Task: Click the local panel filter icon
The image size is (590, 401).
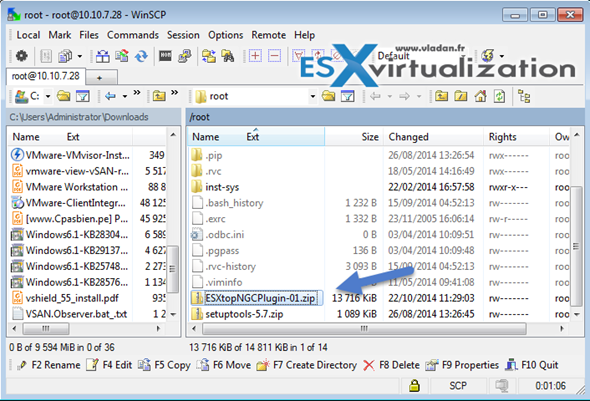Action: [83, 96]
